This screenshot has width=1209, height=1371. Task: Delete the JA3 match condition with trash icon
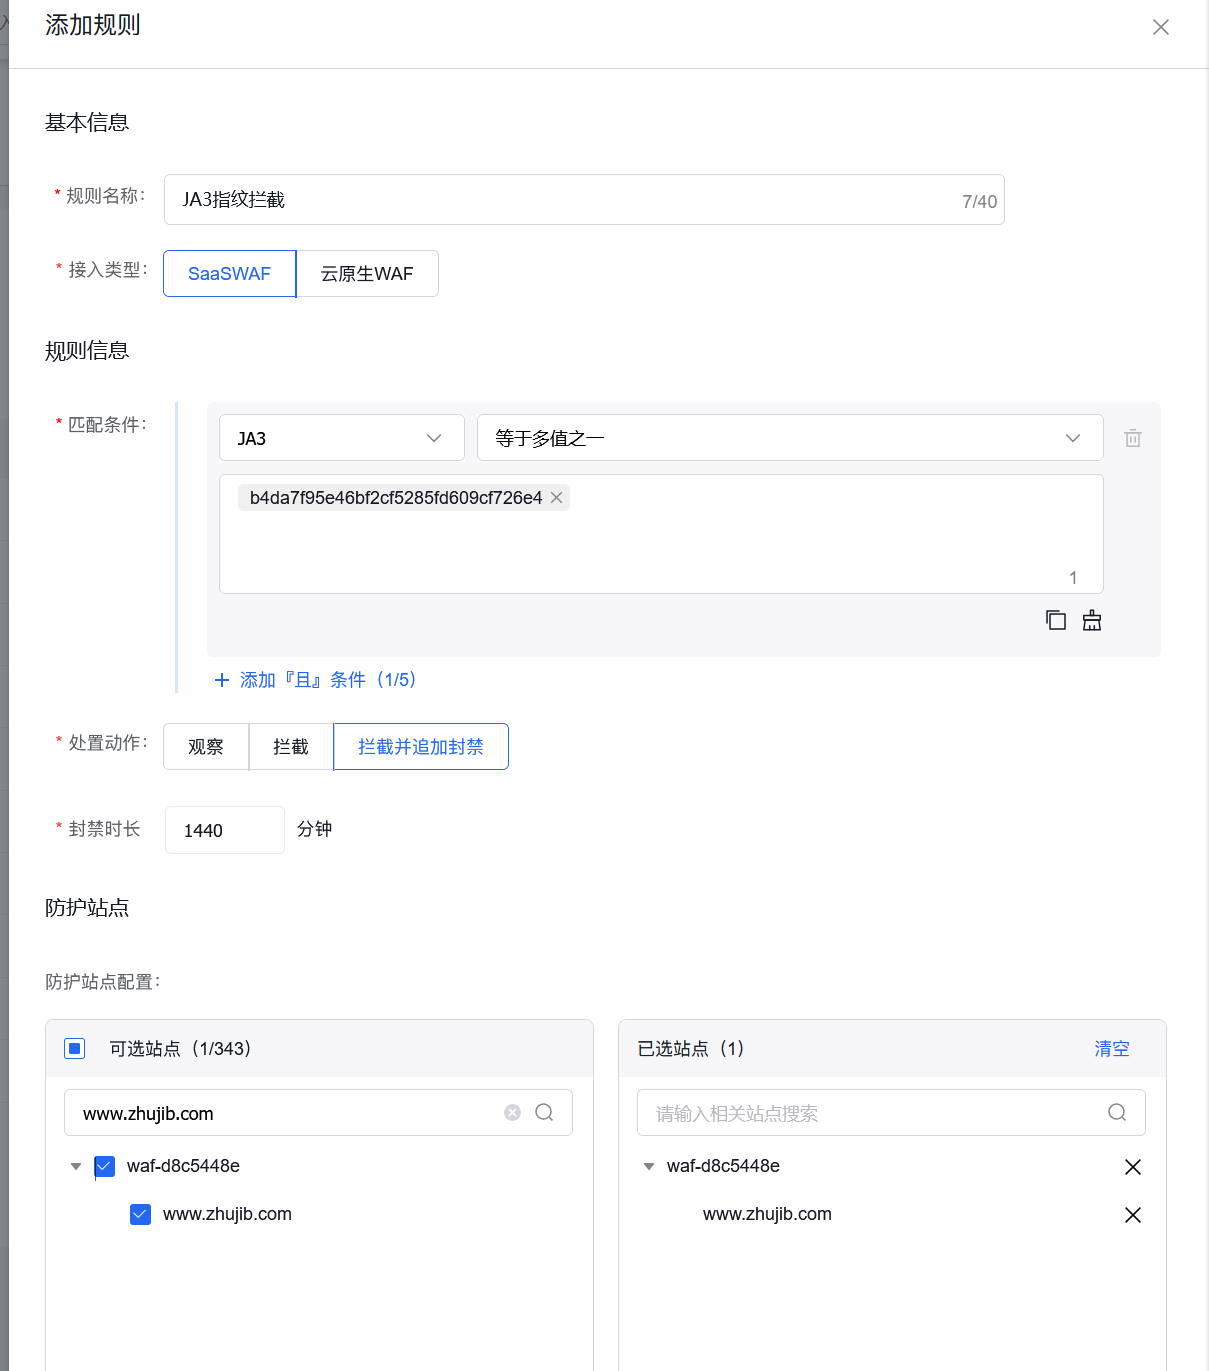(1133, 438)
